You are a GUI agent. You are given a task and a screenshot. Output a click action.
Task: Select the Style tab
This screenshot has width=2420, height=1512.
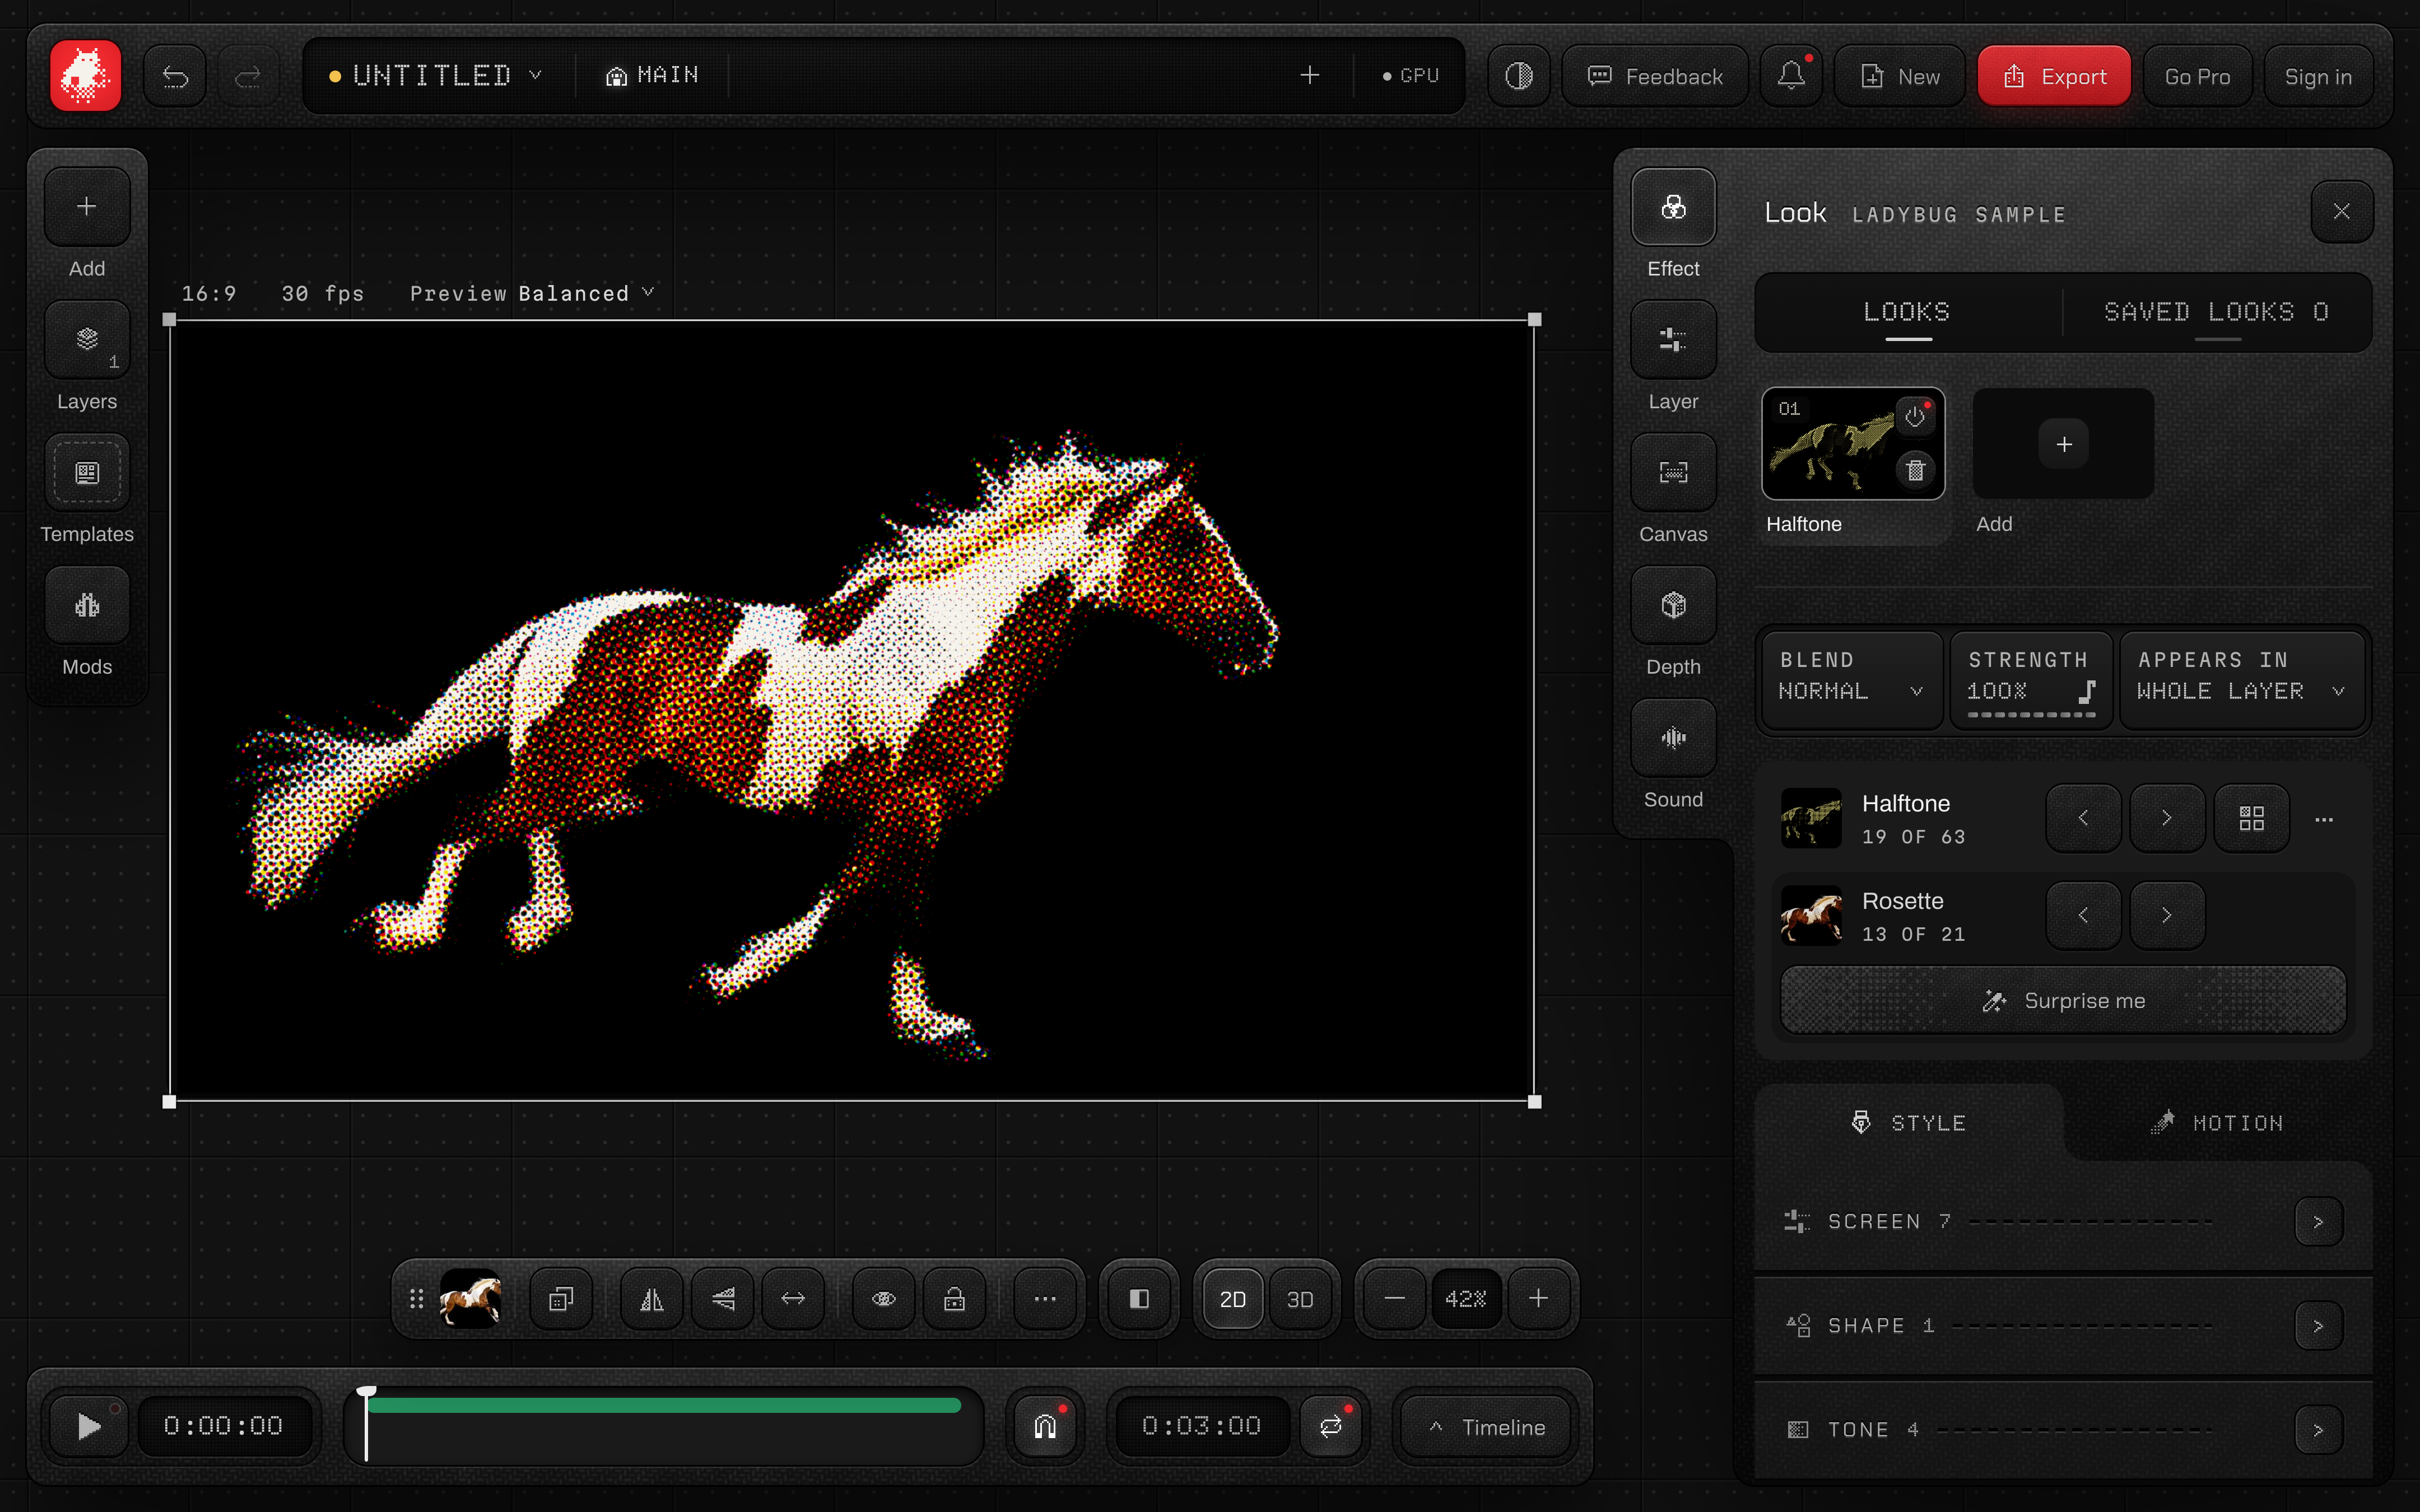click(x=1909, y=1123)
